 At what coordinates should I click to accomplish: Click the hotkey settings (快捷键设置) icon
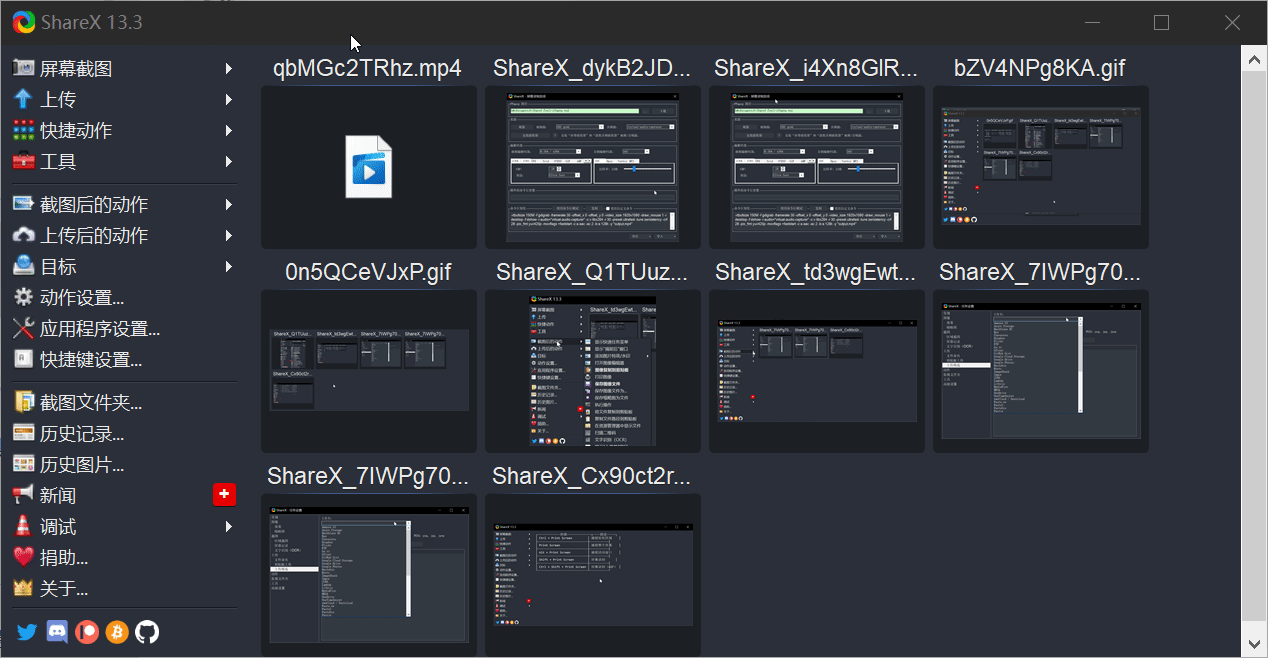24,359
